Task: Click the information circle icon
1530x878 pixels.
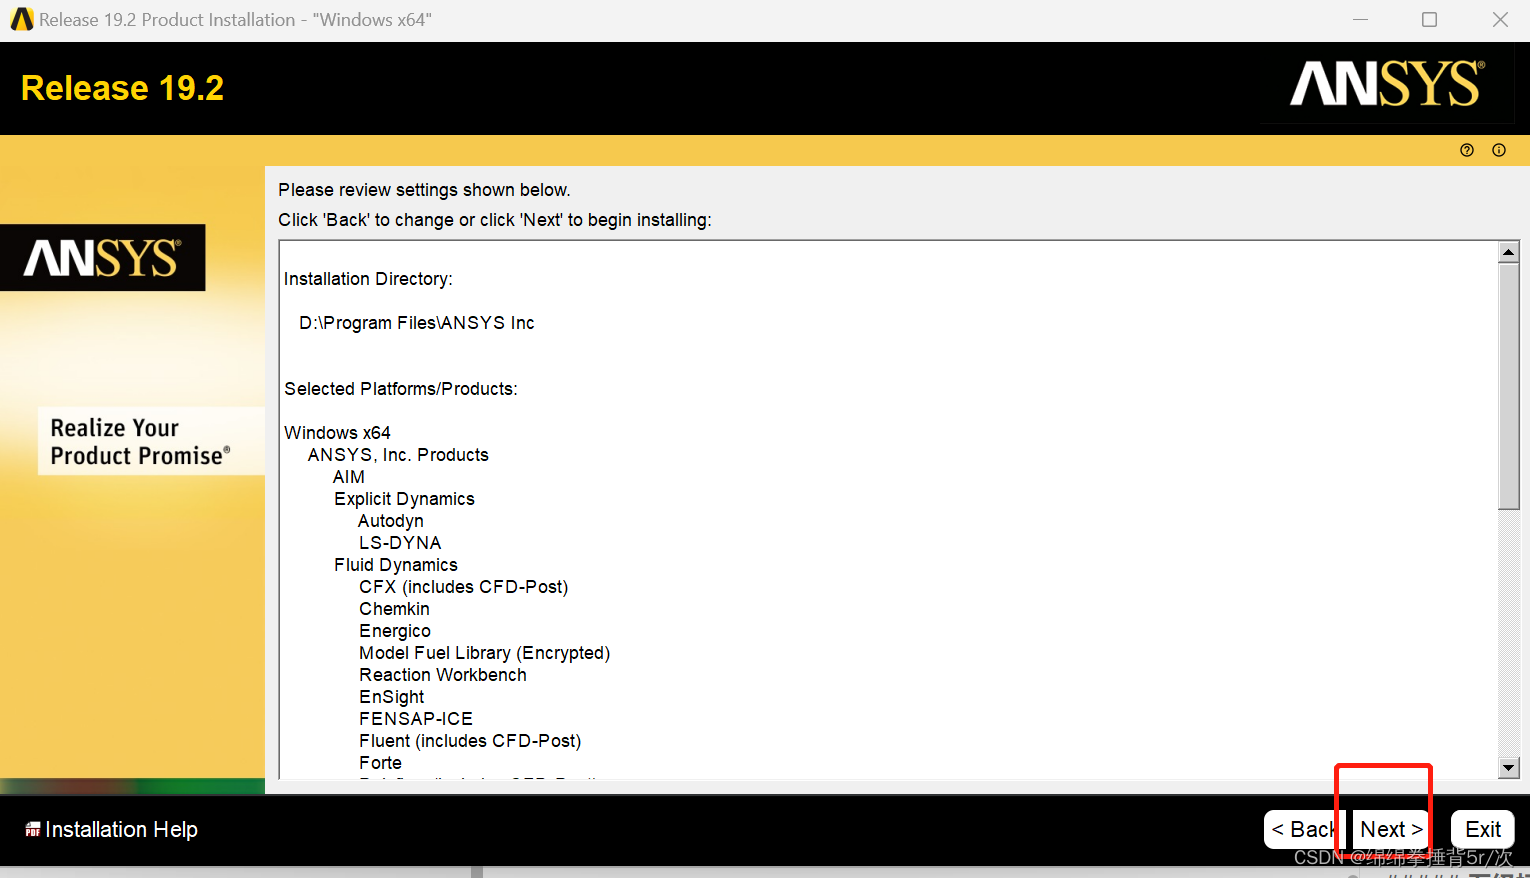Action: point(1498,149)
